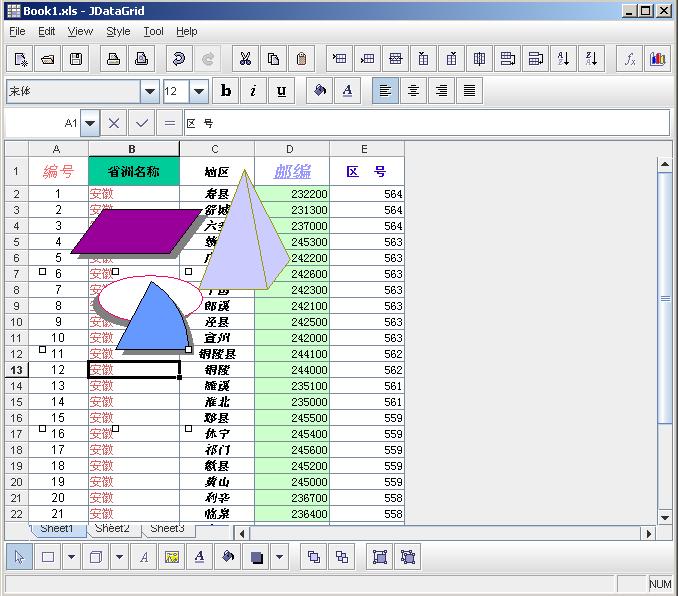
Task: Click the horizontal scrollbar right arrow
Action: pyautogui.click(x=649, y=534)
